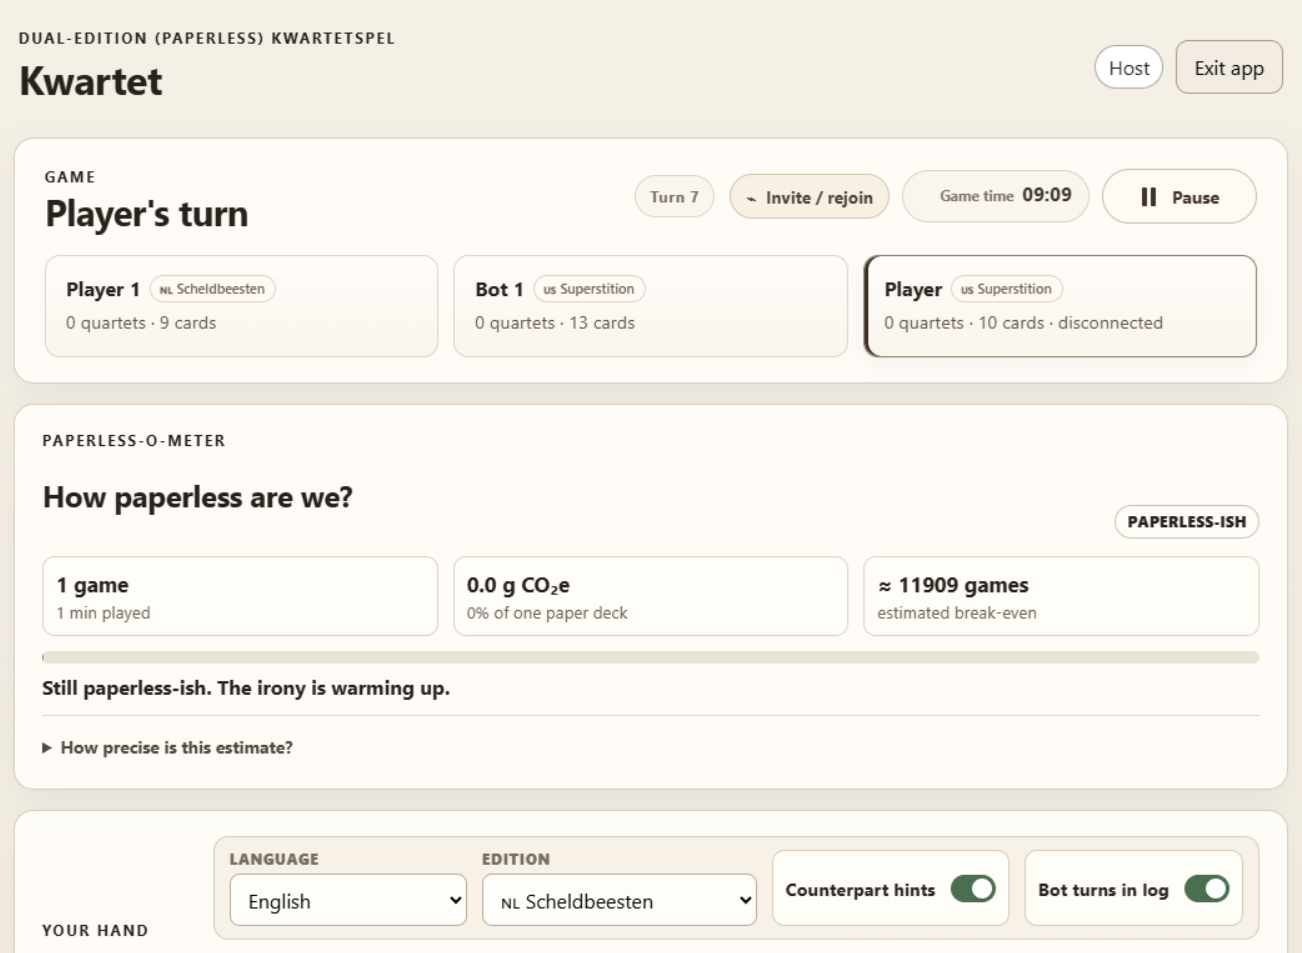1302x953 pixels.
Task: Click the "How paperless are we?" heading
Action: pyautogui.click(x=198, y=497)
